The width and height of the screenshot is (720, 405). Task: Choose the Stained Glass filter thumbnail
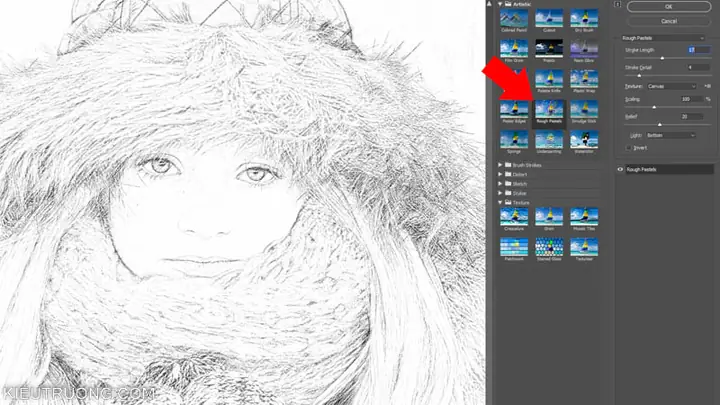point(549,247)
